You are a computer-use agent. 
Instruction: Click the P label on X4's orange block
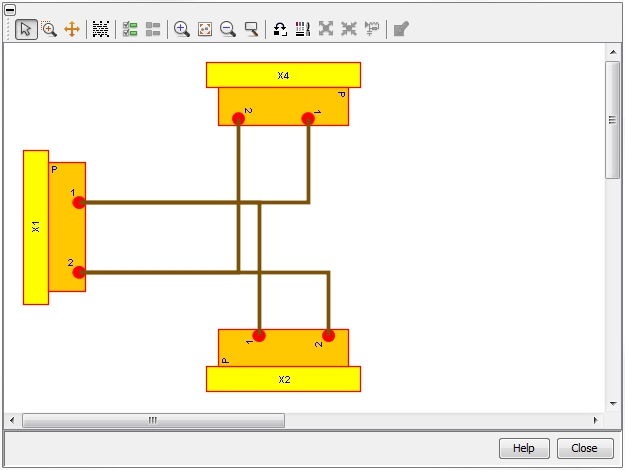point(341,94)
